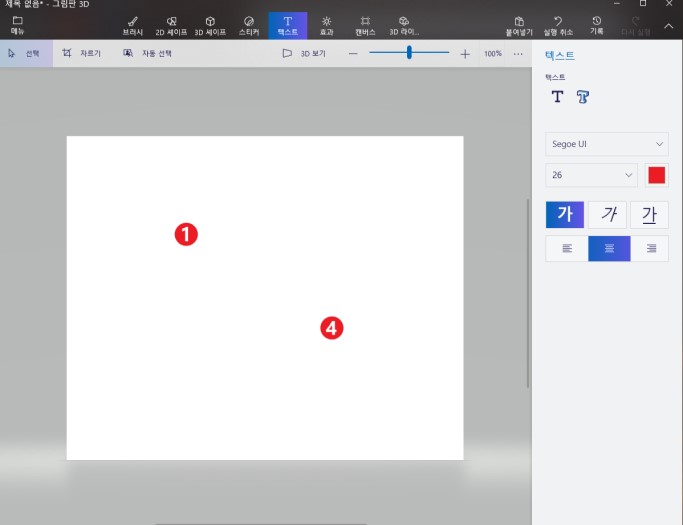Activate the 자르기 crop tool
Image resolution: width=683 pixels, height=525 pixels.
coord(81,53)
